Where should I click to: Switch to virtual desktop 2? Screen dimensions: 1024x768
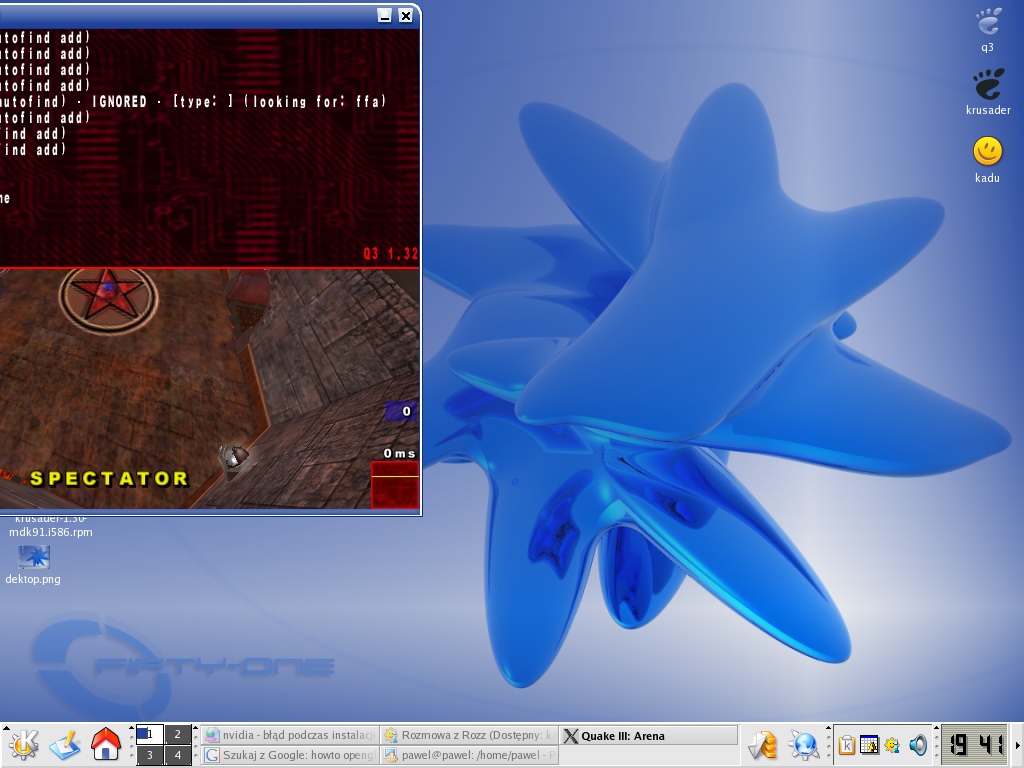click(178, 735)
